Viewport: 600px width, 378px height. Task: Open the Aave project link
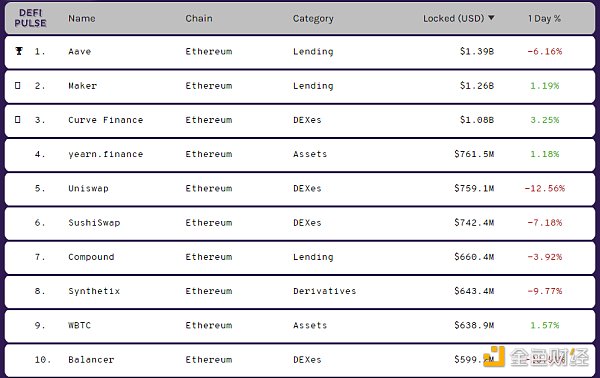pos(80,51)
